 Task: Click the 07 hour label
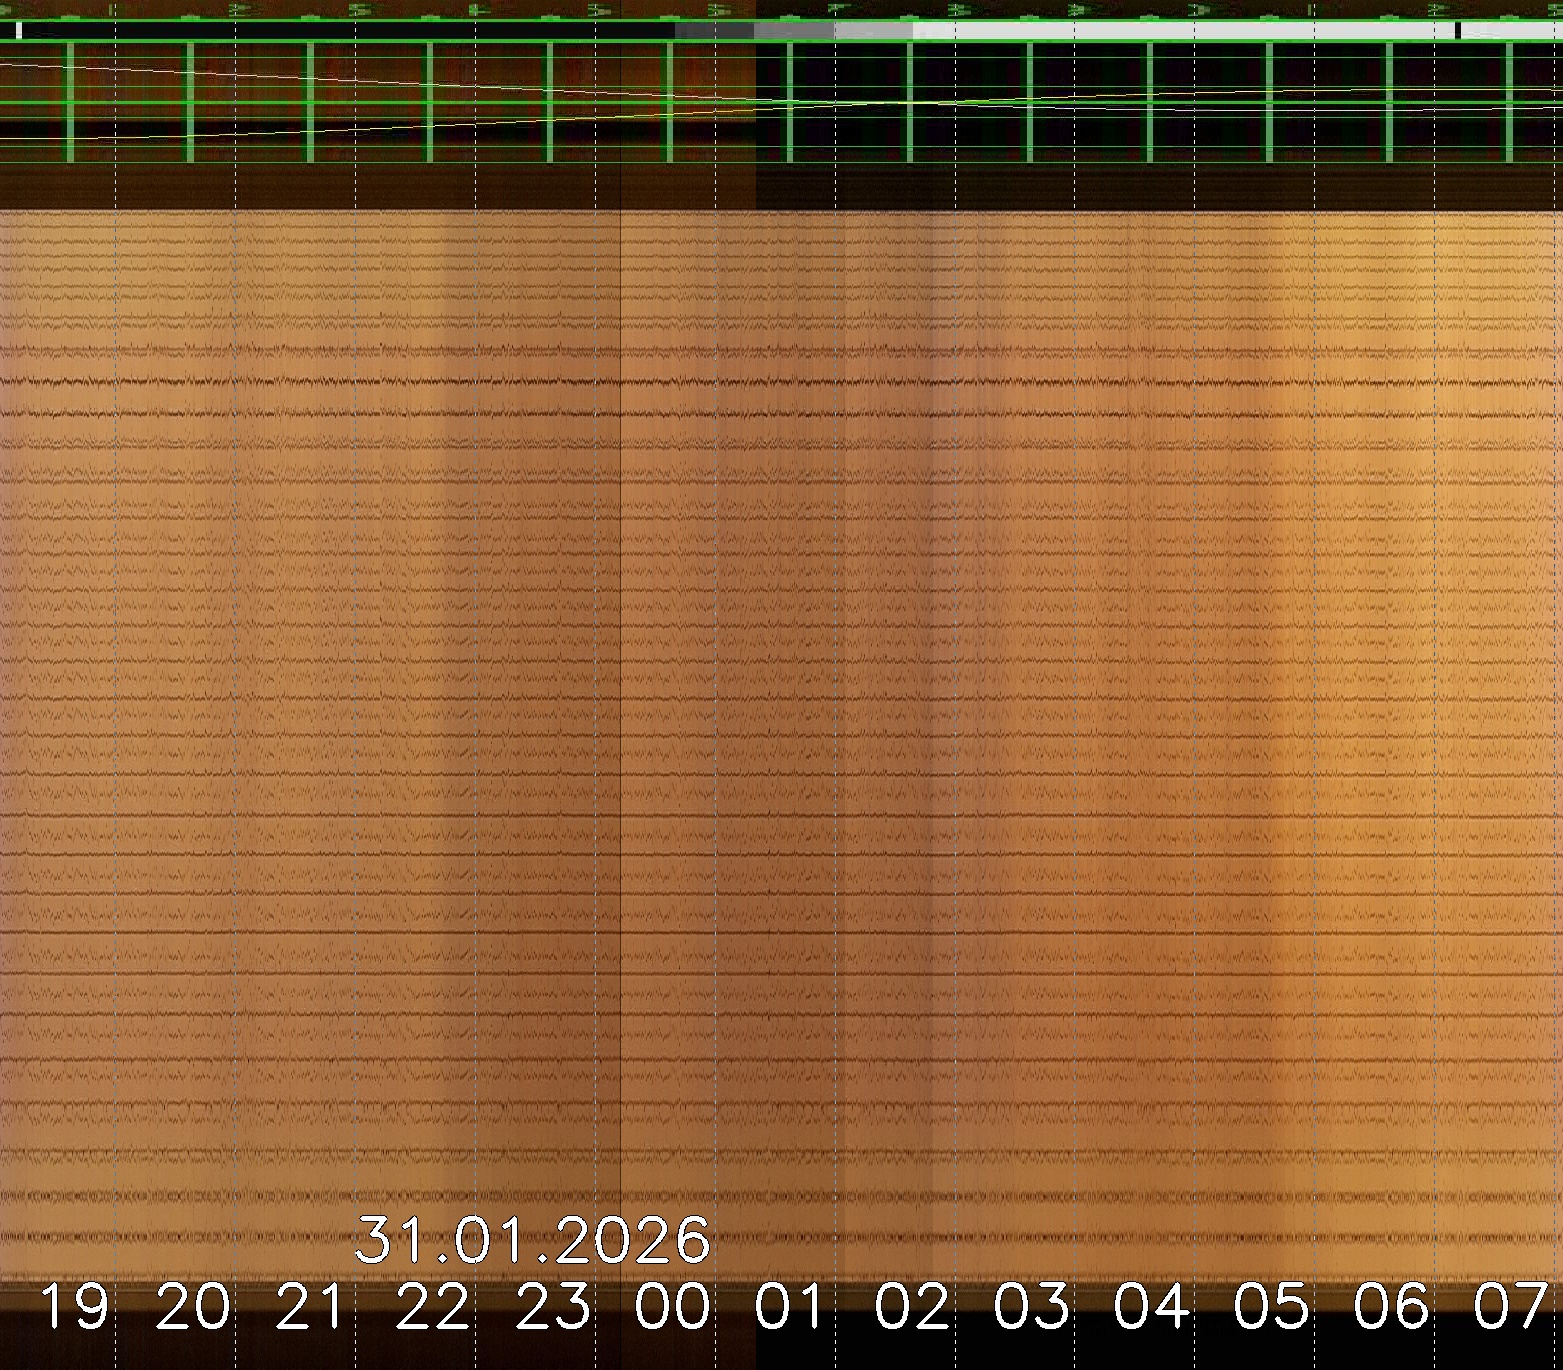tap(1511, 1308)
